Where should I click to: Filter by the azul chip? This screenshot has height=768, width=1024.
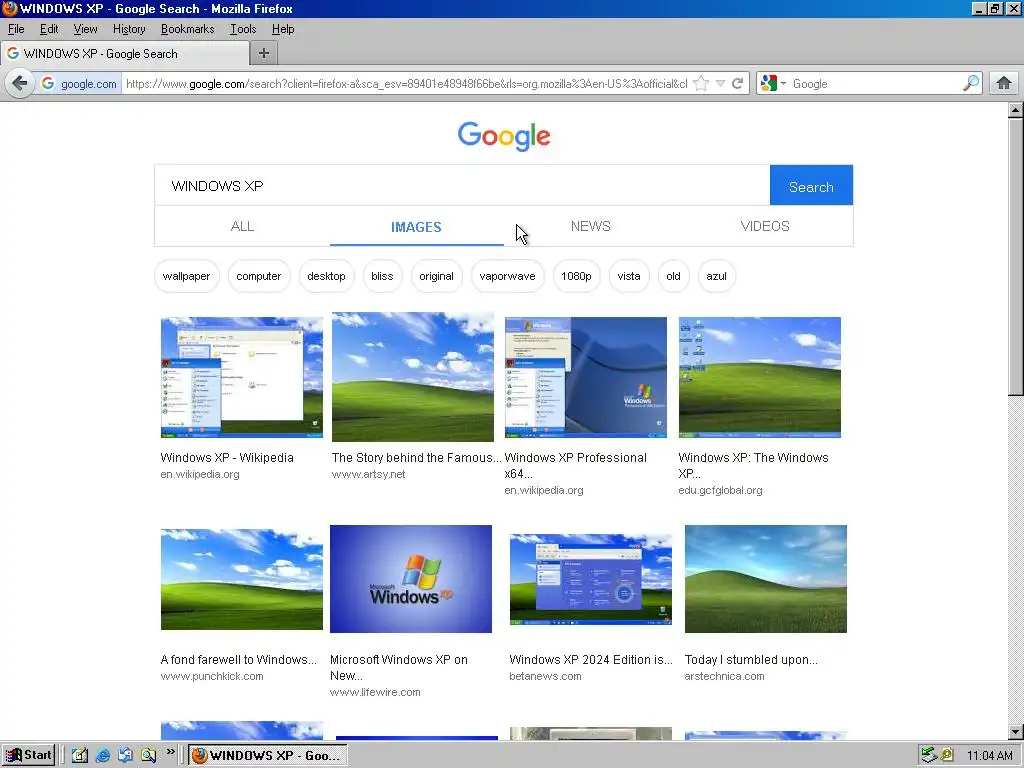click(716, 276)
